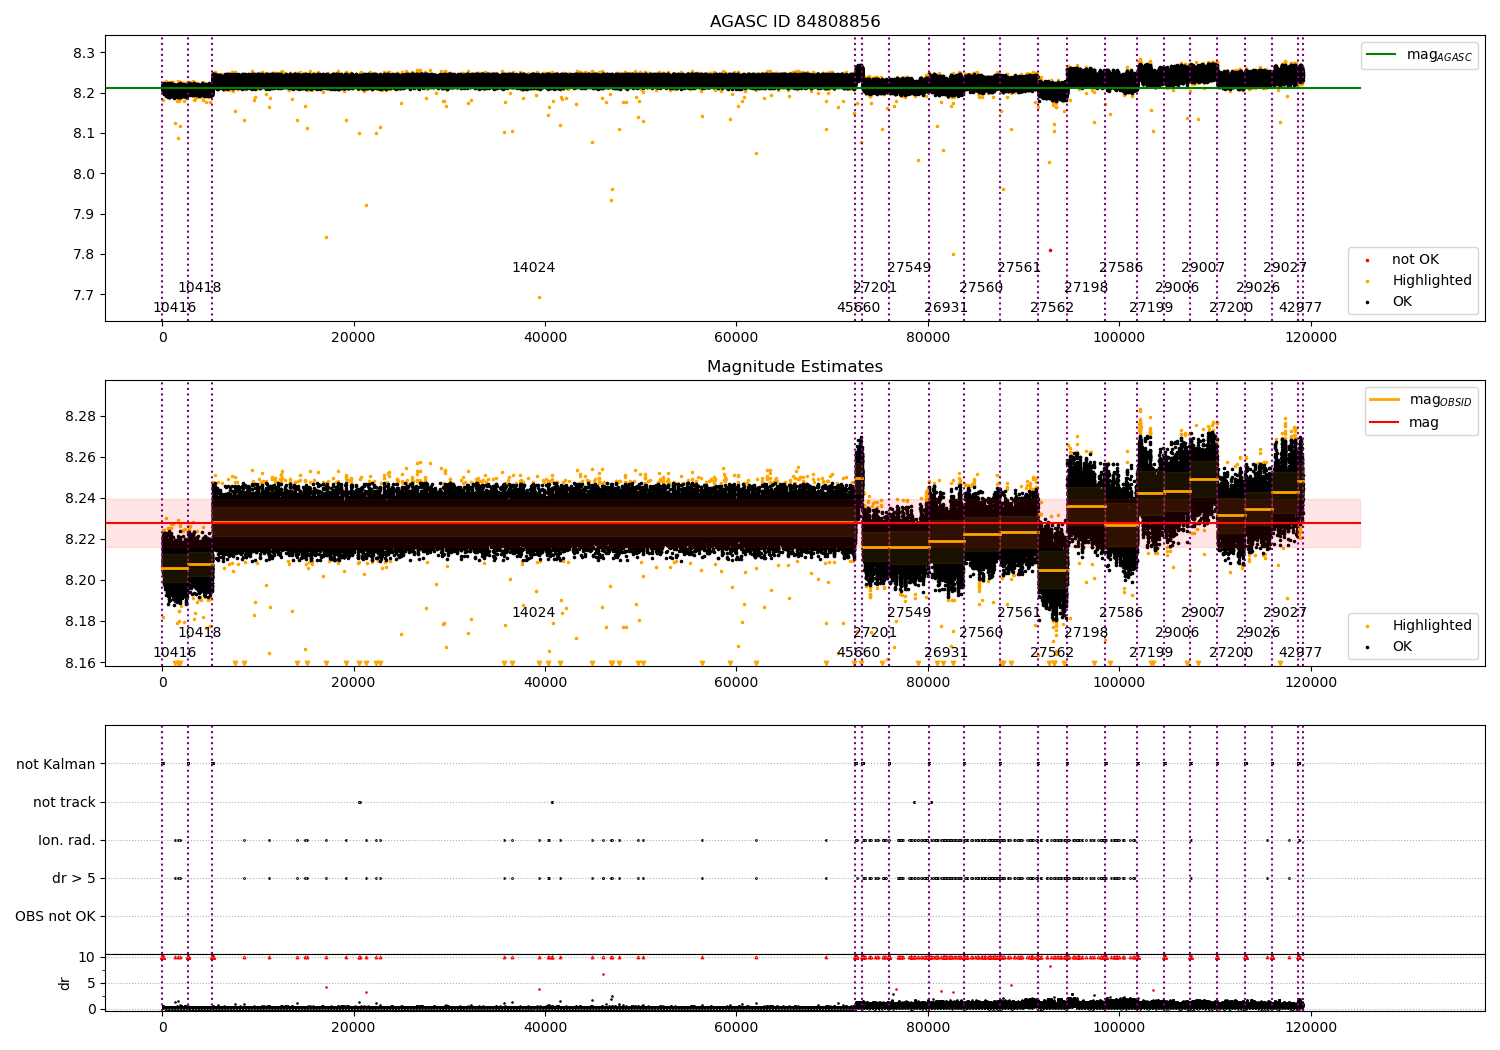Screen dimensions: 1500x1050
Task: Select OBSID label 14024 in the AGASC plot
Action: coord(533,268)
